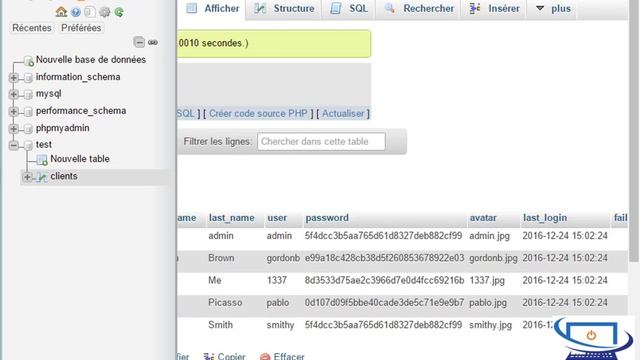This screenshot has height=360, width=640.
Task: Expand the clients table node
Action: [27, 177]
